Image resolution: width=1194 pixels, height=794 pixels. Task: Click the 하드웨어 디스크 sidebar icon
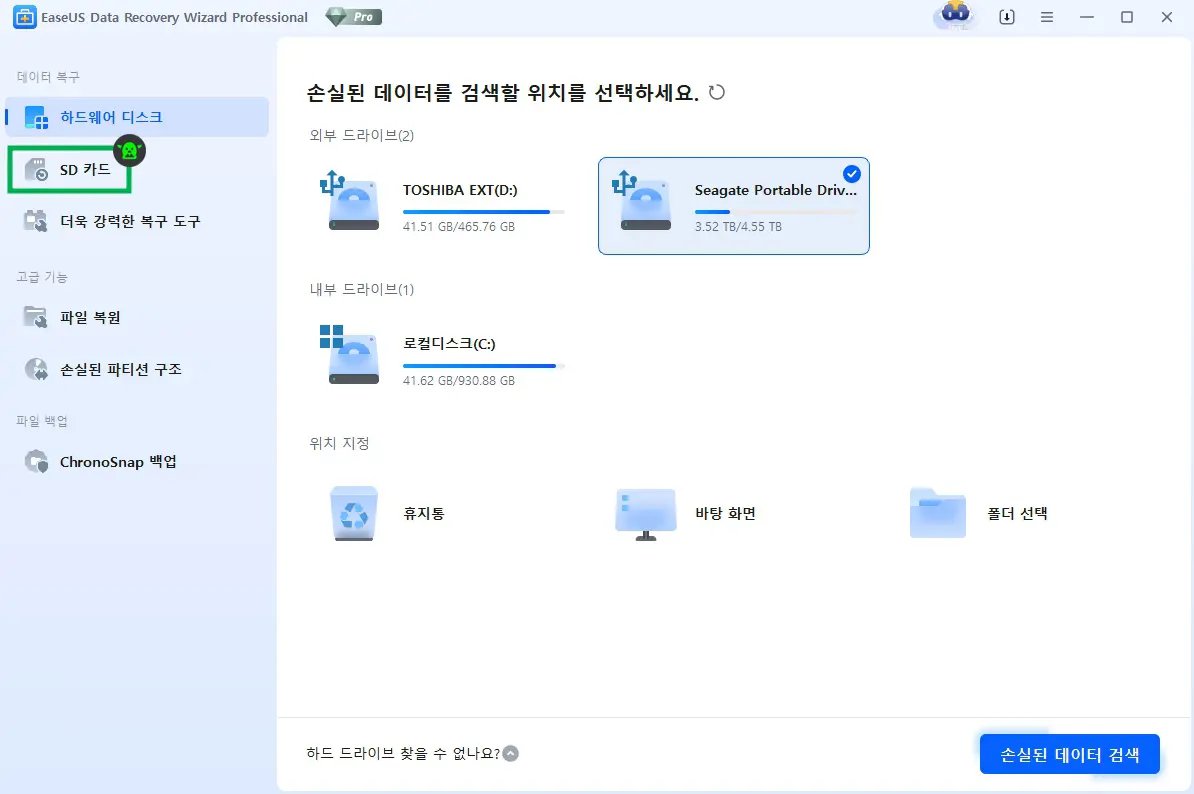point(36,117)
